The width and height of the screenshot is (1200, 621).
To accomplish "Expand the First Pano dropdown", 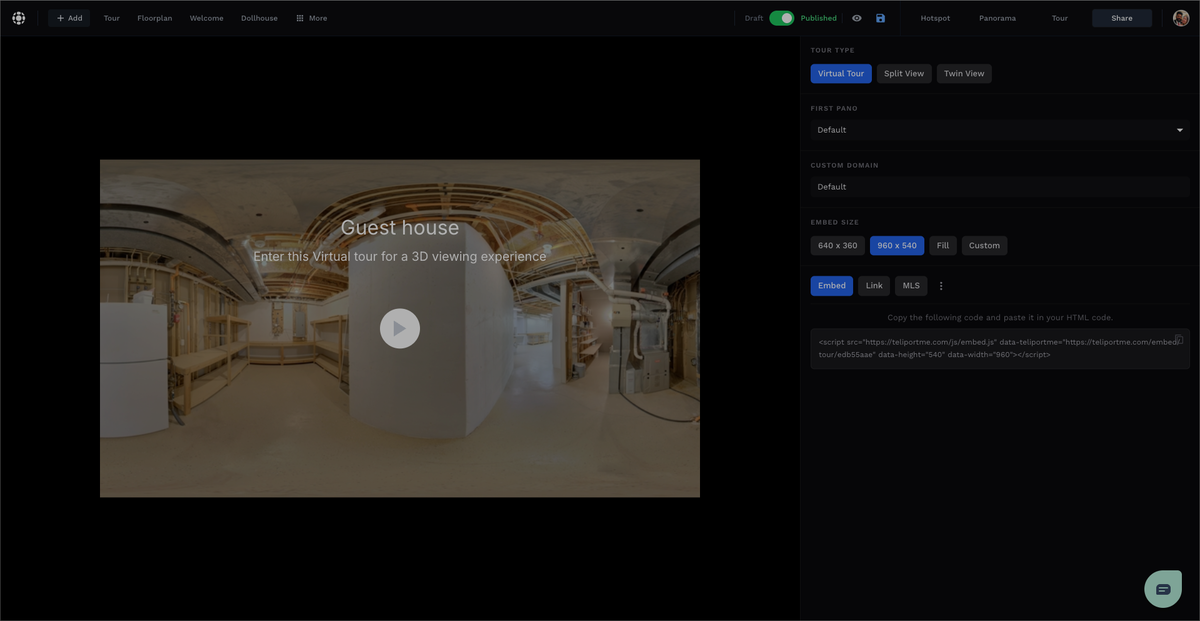I will tap(1000, 130).
